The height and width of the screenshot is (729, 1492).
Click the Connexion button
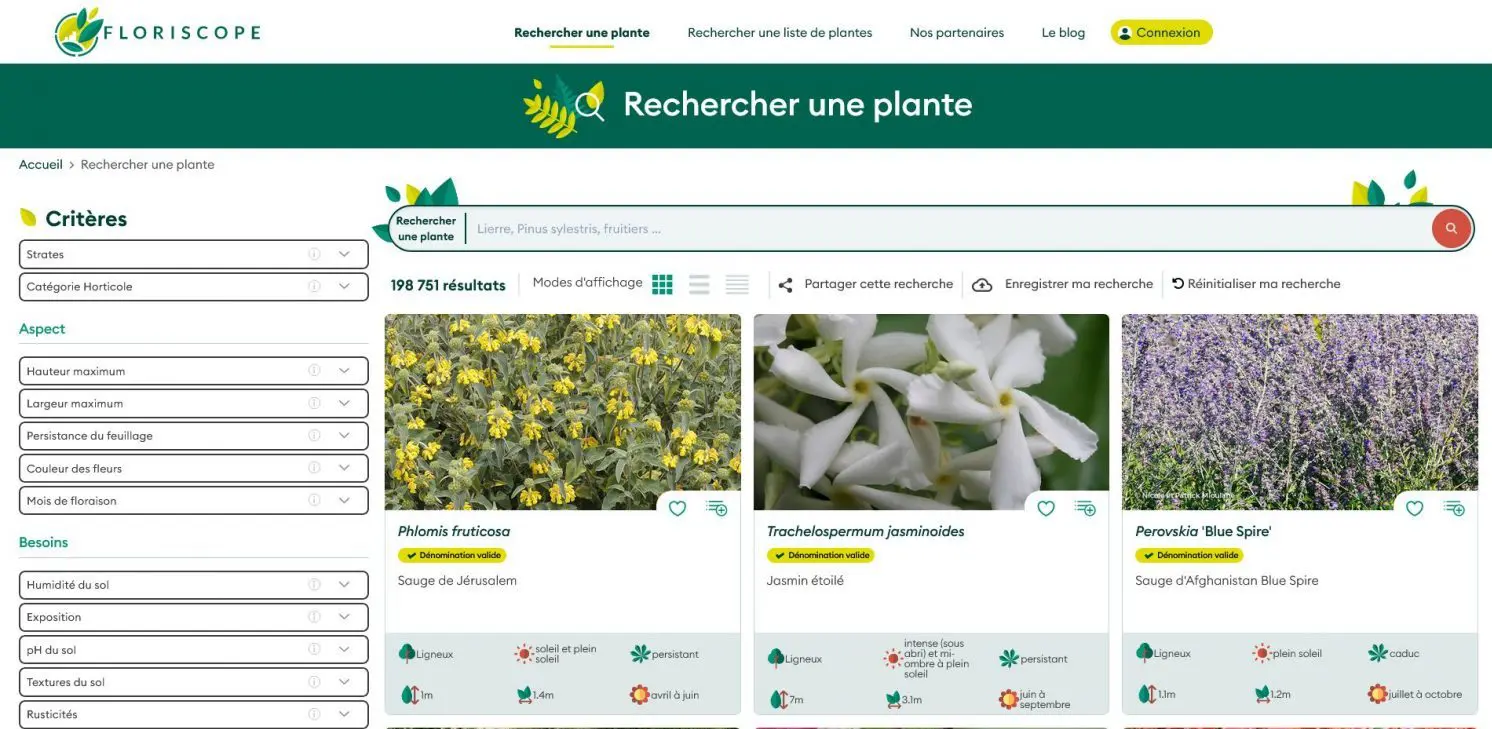[1161, 33]
